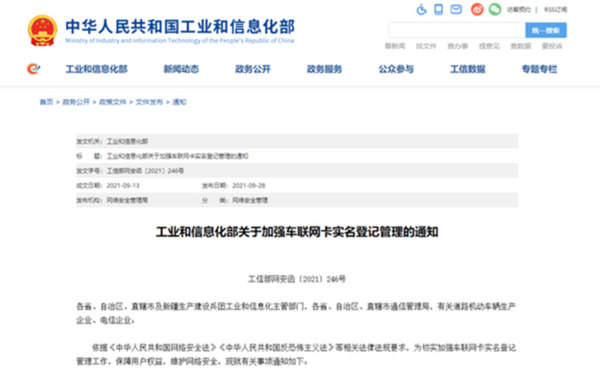Click 文件发布 in breadcrumb trail

(149, 102)
